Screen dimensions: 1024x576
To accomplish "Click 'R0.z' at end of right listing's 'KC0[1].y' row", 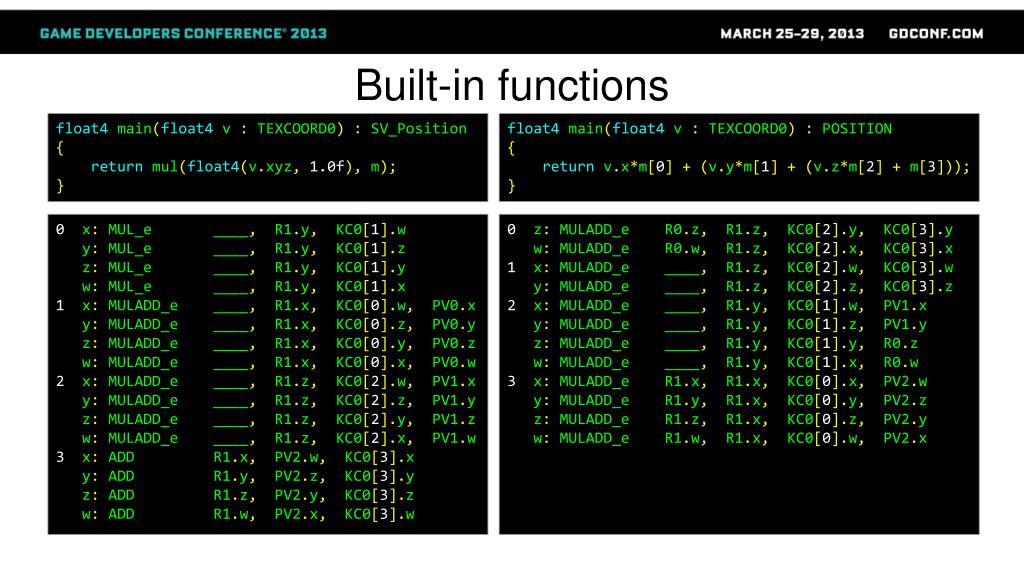I will click(901, 344).
